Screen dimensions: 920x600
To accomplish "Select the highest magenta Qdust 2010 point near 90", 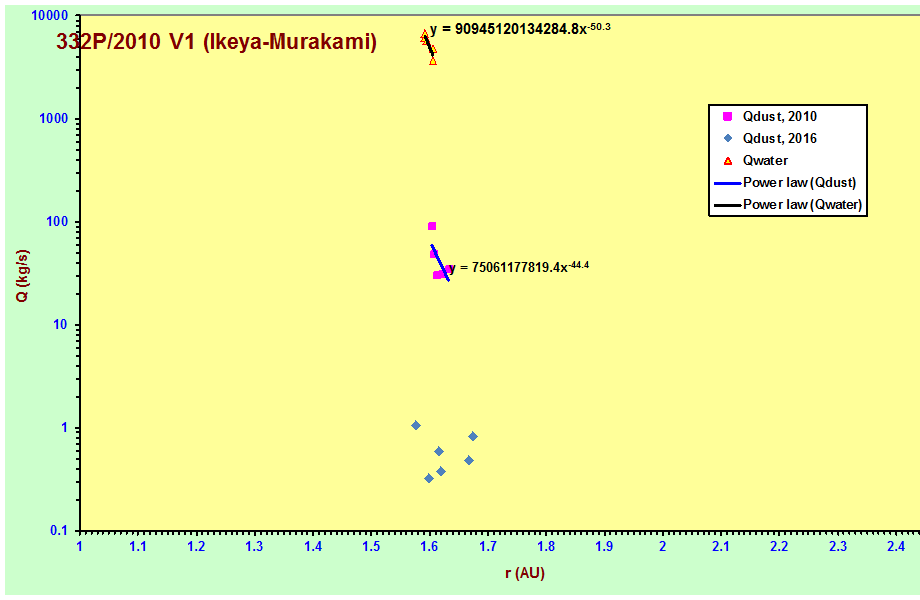I will (432, 226).
